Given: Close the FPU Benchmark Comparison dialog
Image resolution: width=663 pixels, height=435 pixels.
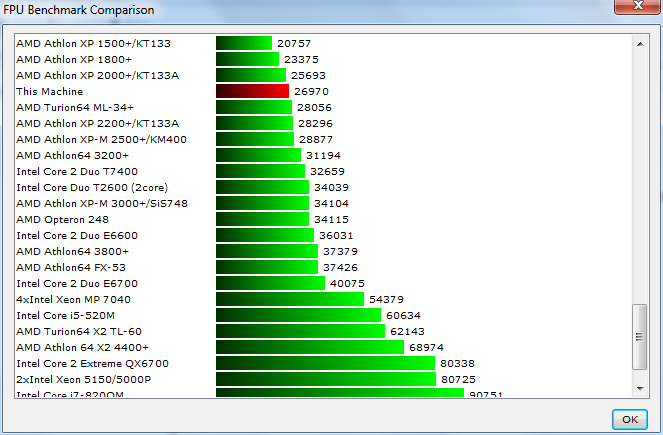Looking at the screenshot, I should click(638, 6).
